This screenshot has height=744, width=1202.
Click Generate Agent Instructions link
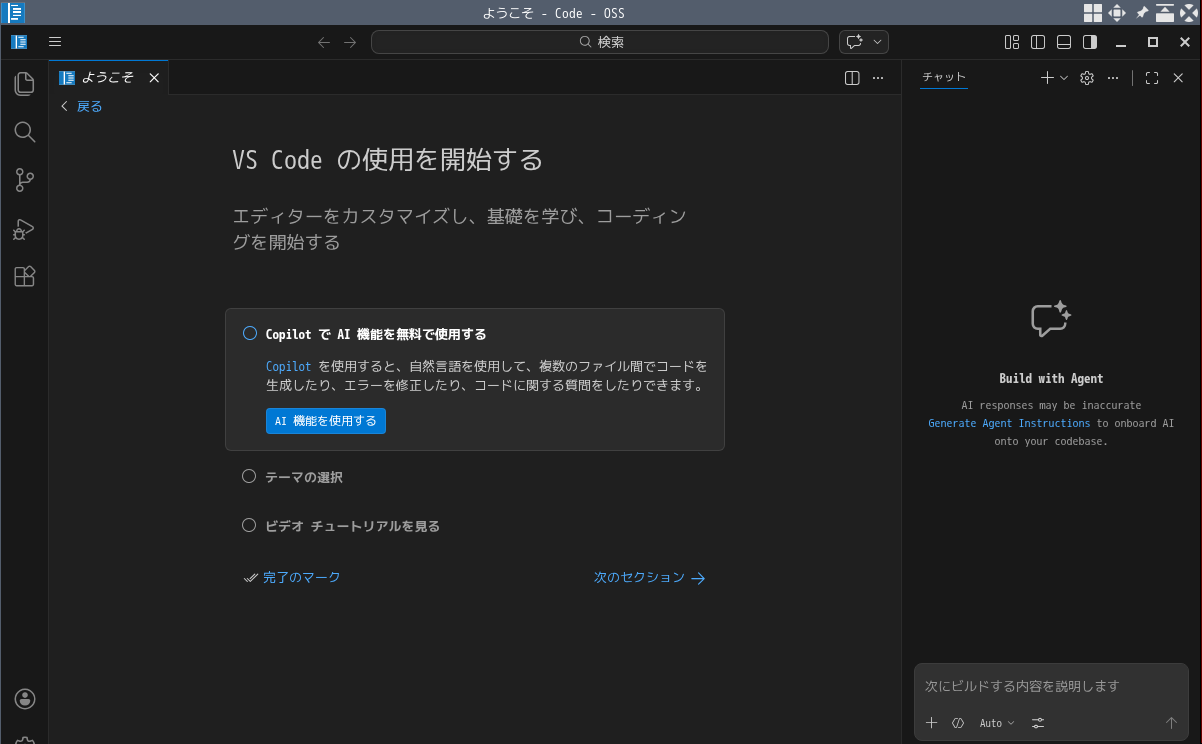(1009, 423)
